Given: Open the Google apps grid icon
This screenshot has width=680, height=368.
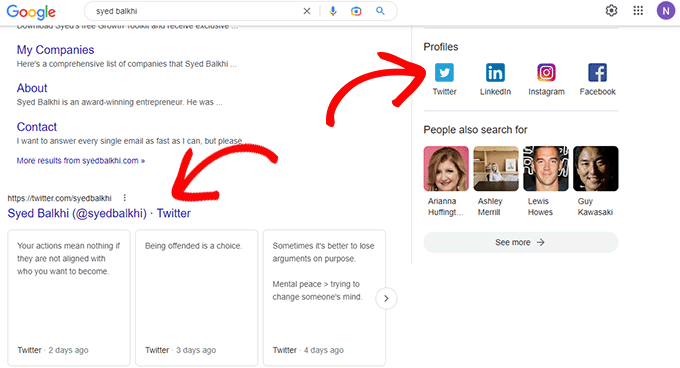Looking at the screenshot, I should point(638,10).
